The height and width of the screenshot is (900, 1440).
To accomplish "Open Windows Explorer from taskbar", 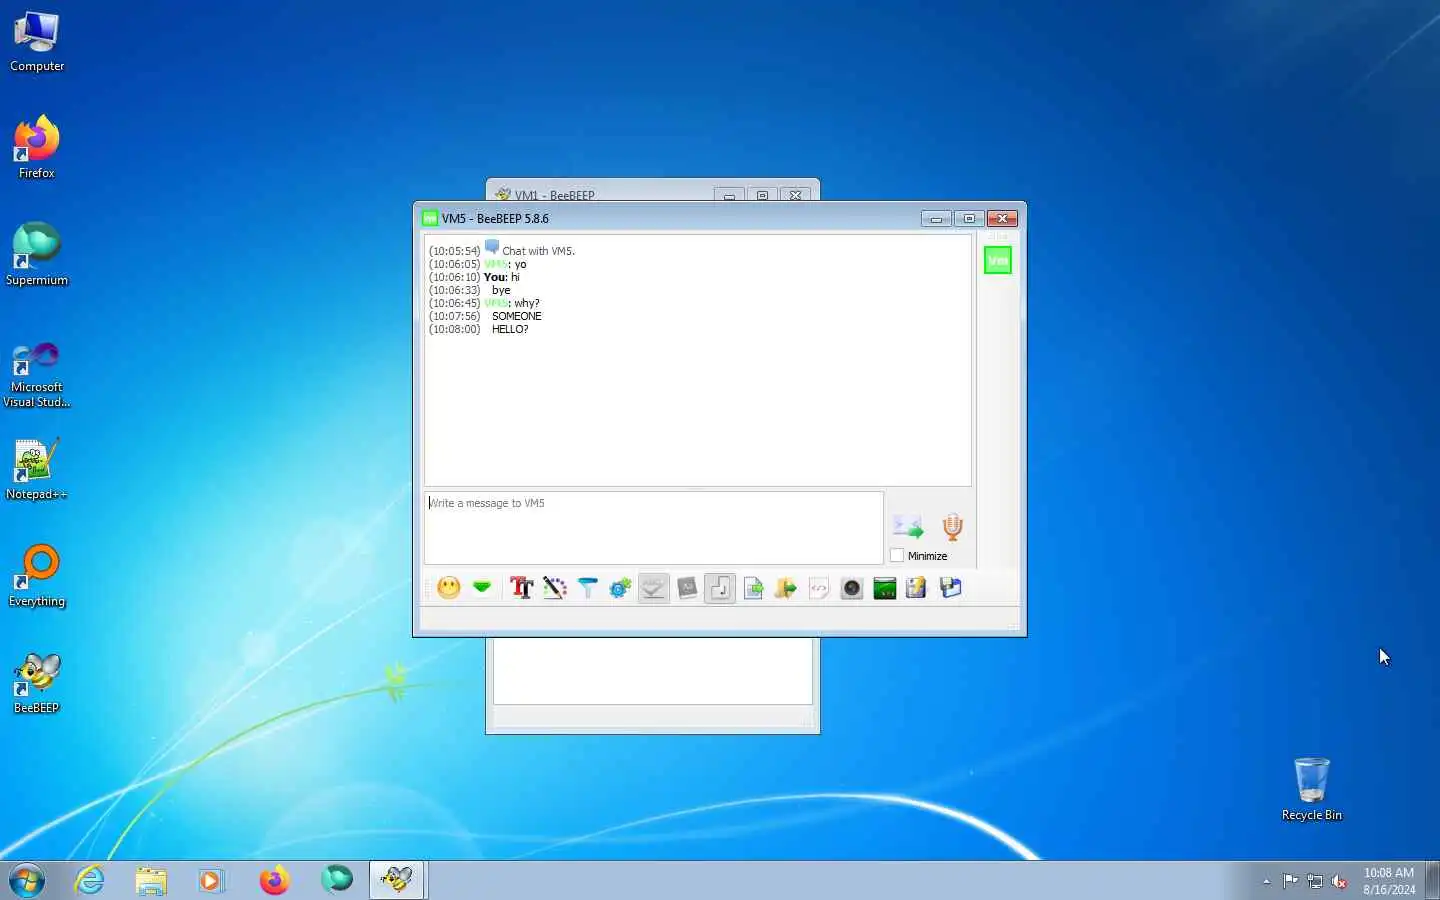I will pos(151,880).
